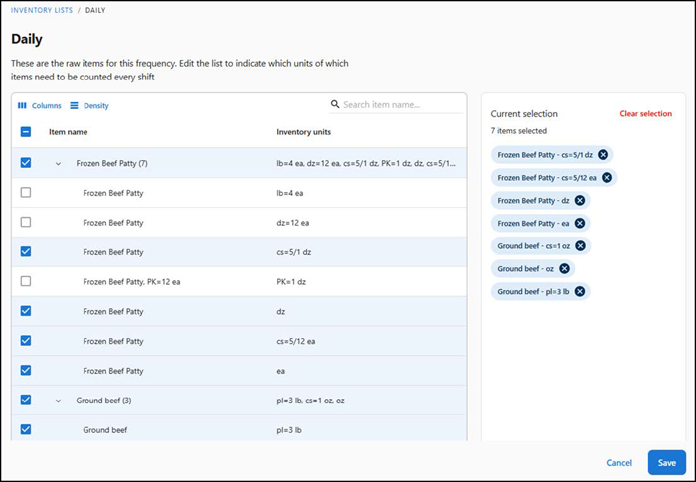The height and width of the screenshot is (482, 696).
Task: Remove the 'Frozen Beef Patty - cs=5/12 ea' chip
Action: [x=606, y=178]
